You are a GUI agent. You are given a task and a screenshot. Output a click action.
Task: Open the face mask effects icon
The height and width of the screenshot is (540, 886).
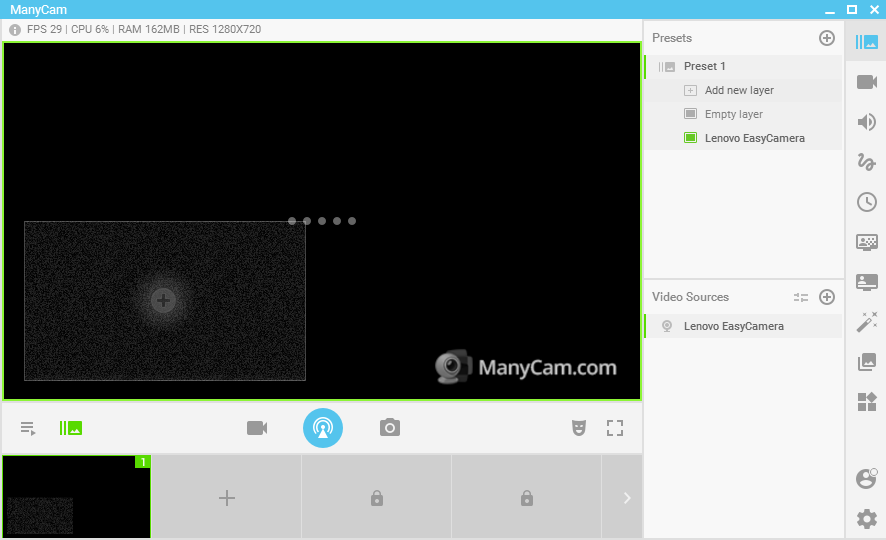(579, 428)
